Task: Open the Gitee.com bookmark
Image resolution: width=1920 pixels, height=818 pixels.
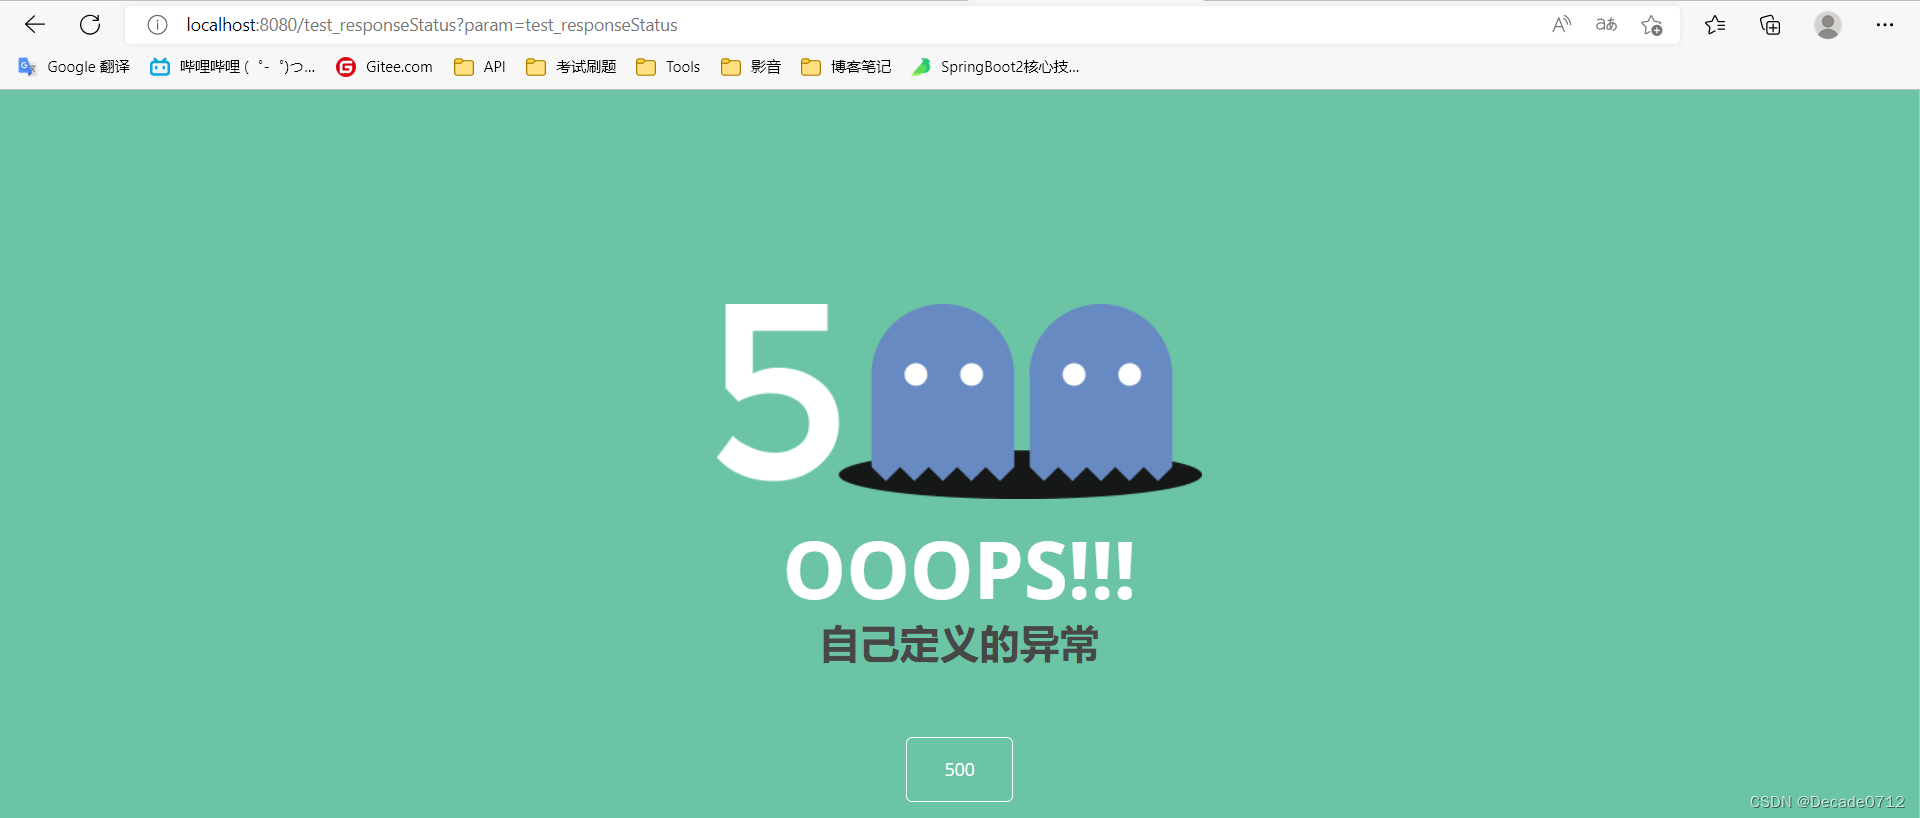Action: pyautogui.click(x=385, y=67)
